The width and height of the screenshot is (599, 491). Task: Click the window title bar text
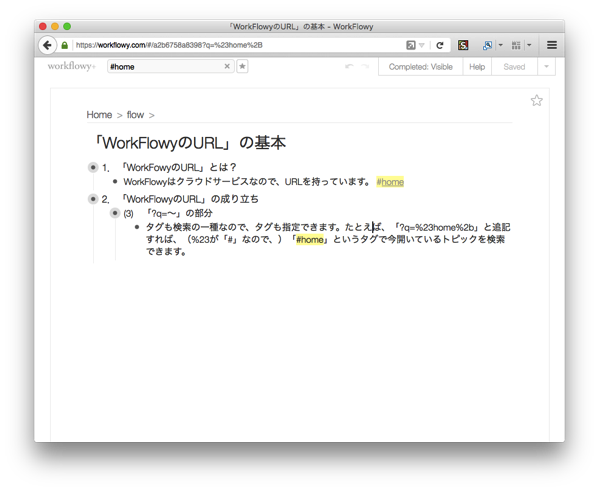(x=301, y=27)
